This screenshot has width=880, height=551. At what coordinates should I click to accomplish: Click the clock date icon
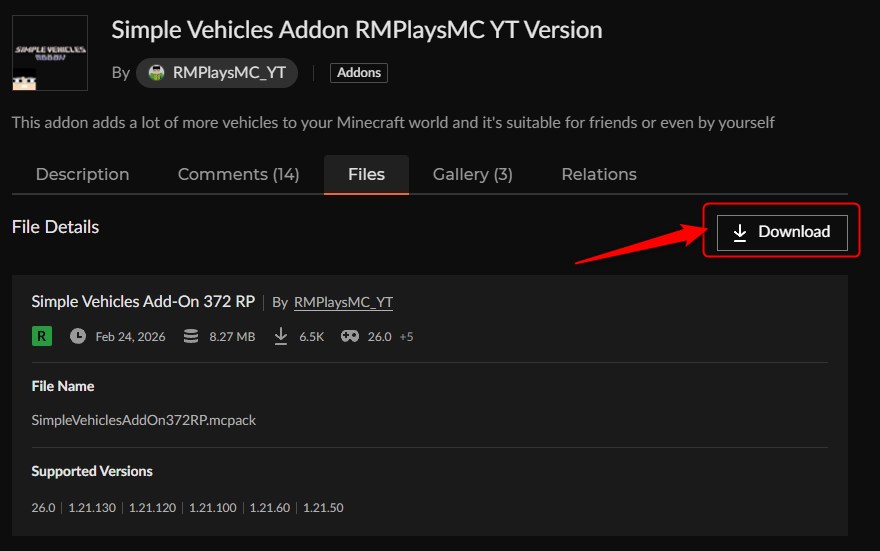pyautogui.click(x=78, y=336)
